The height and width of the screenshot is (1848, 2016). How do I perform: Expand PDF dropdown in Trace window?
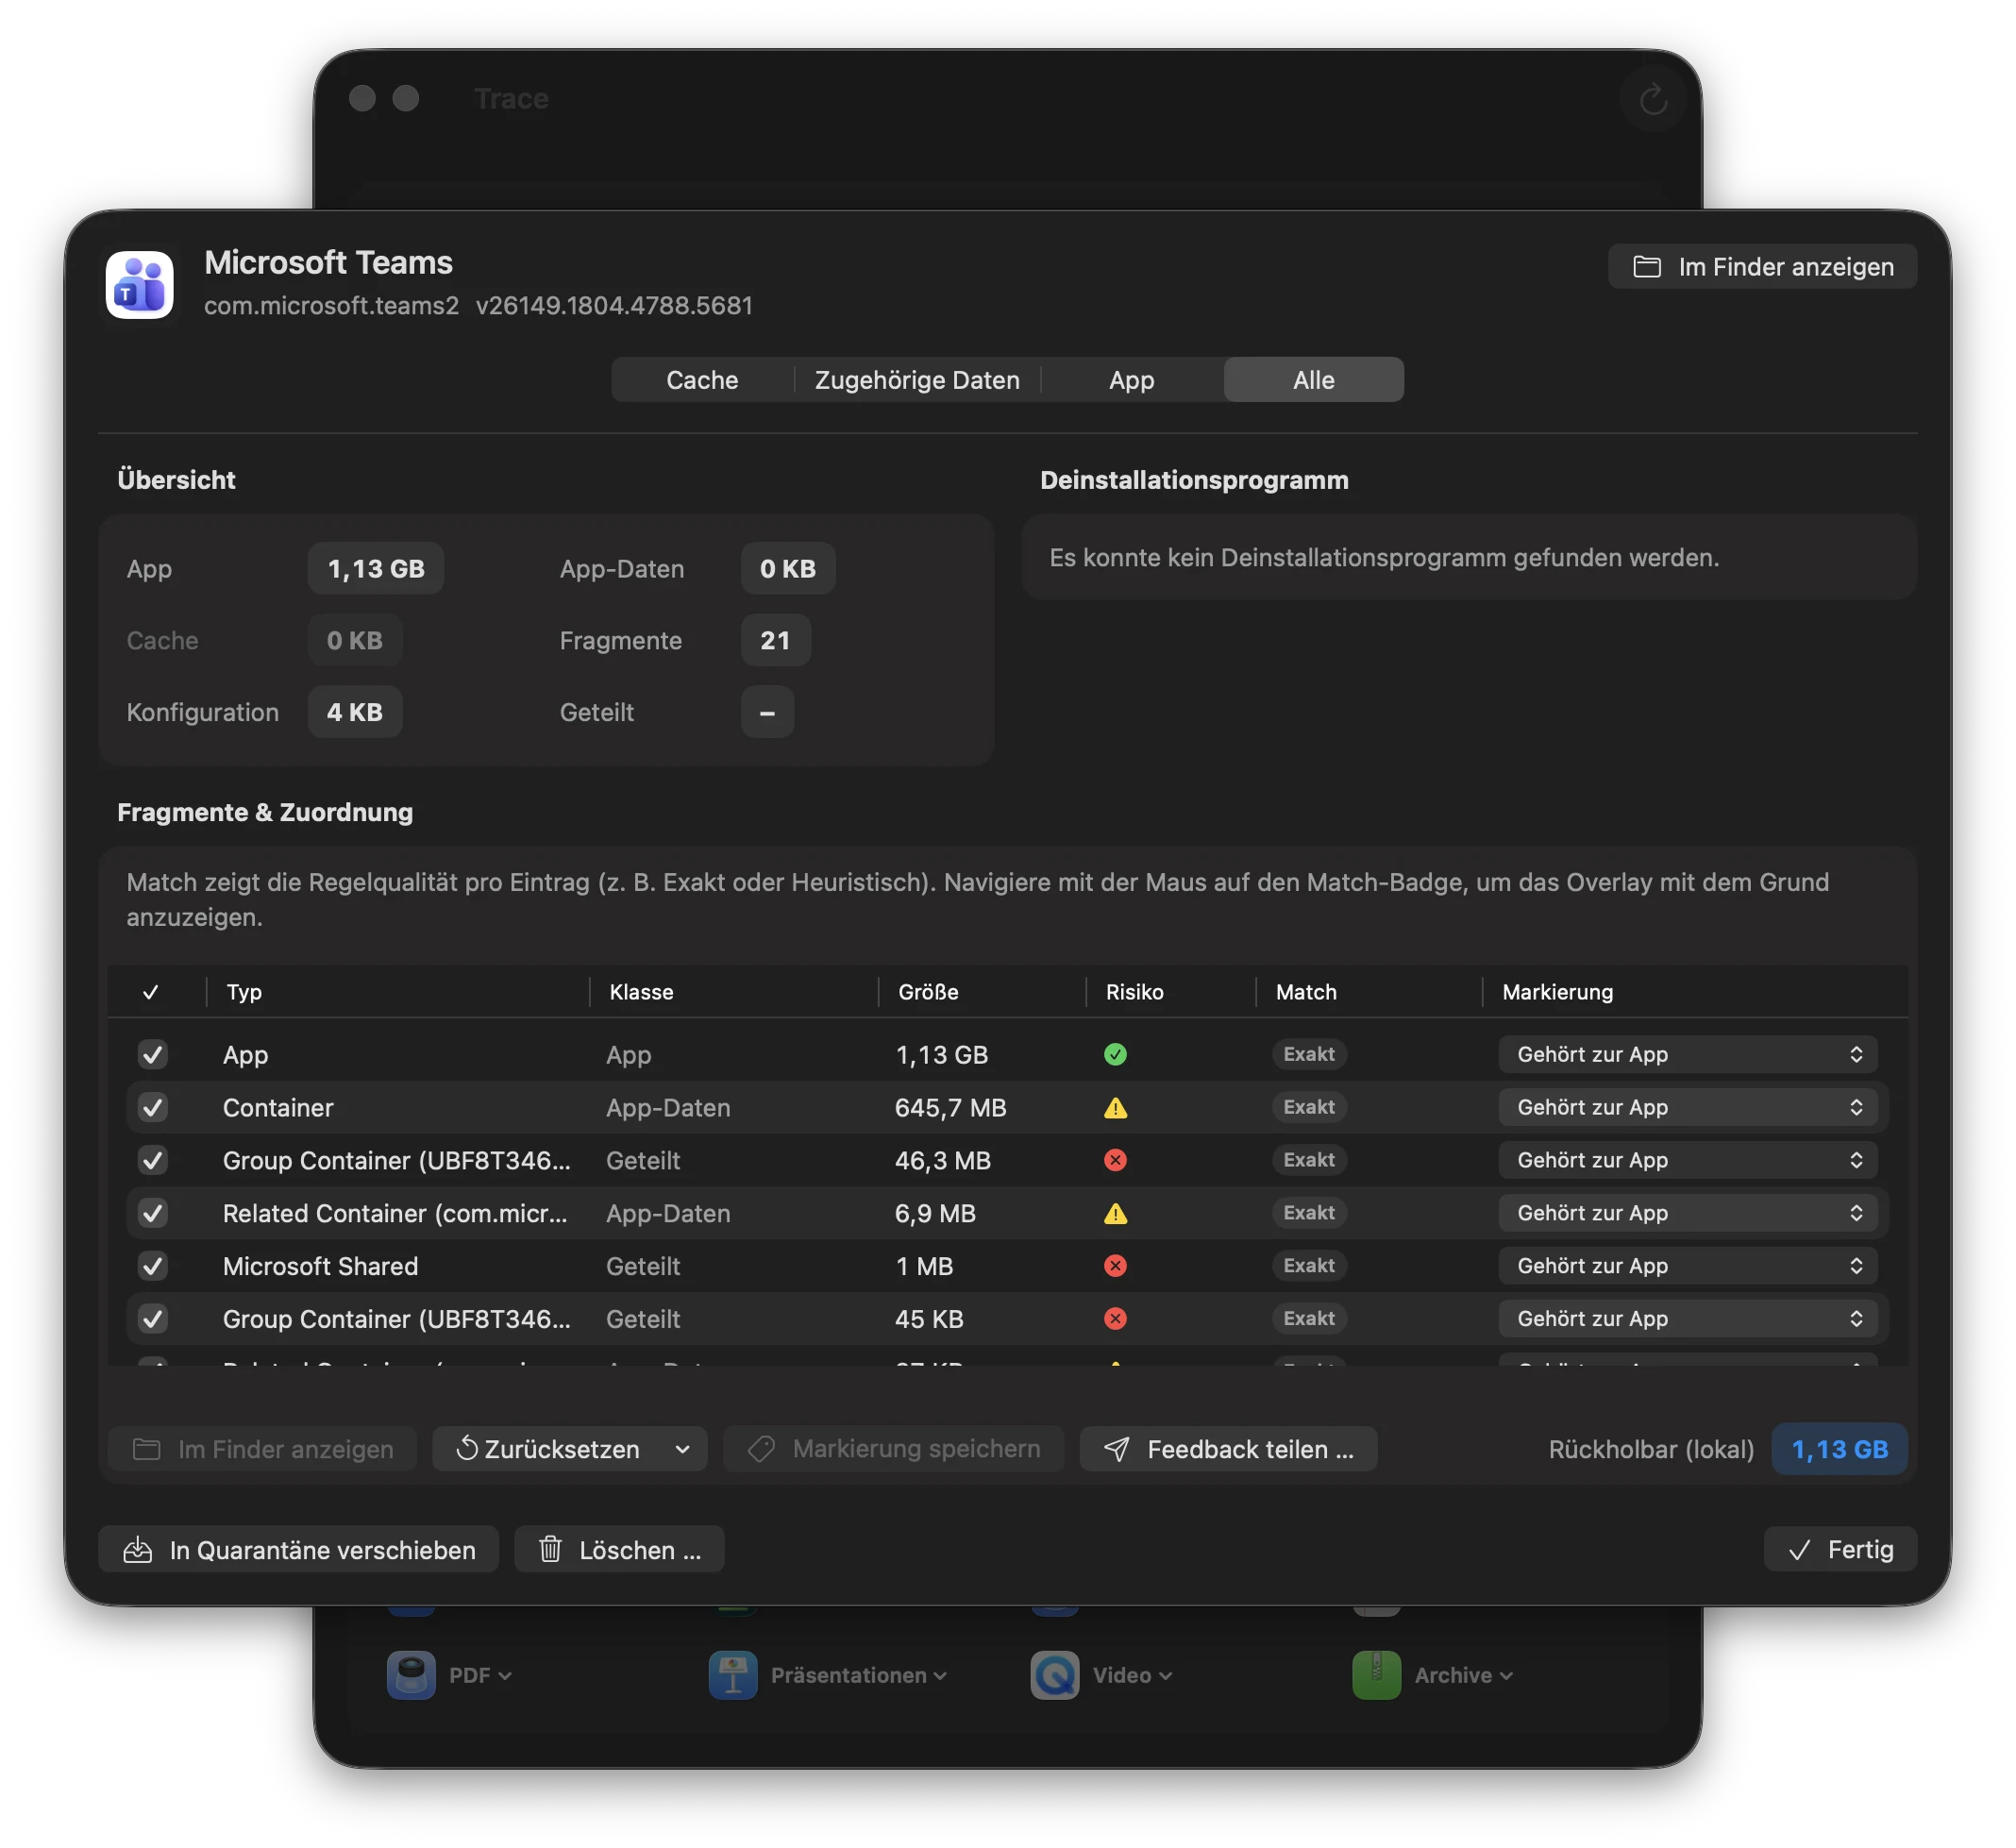pyautogui.click(x=505, y=1675)
